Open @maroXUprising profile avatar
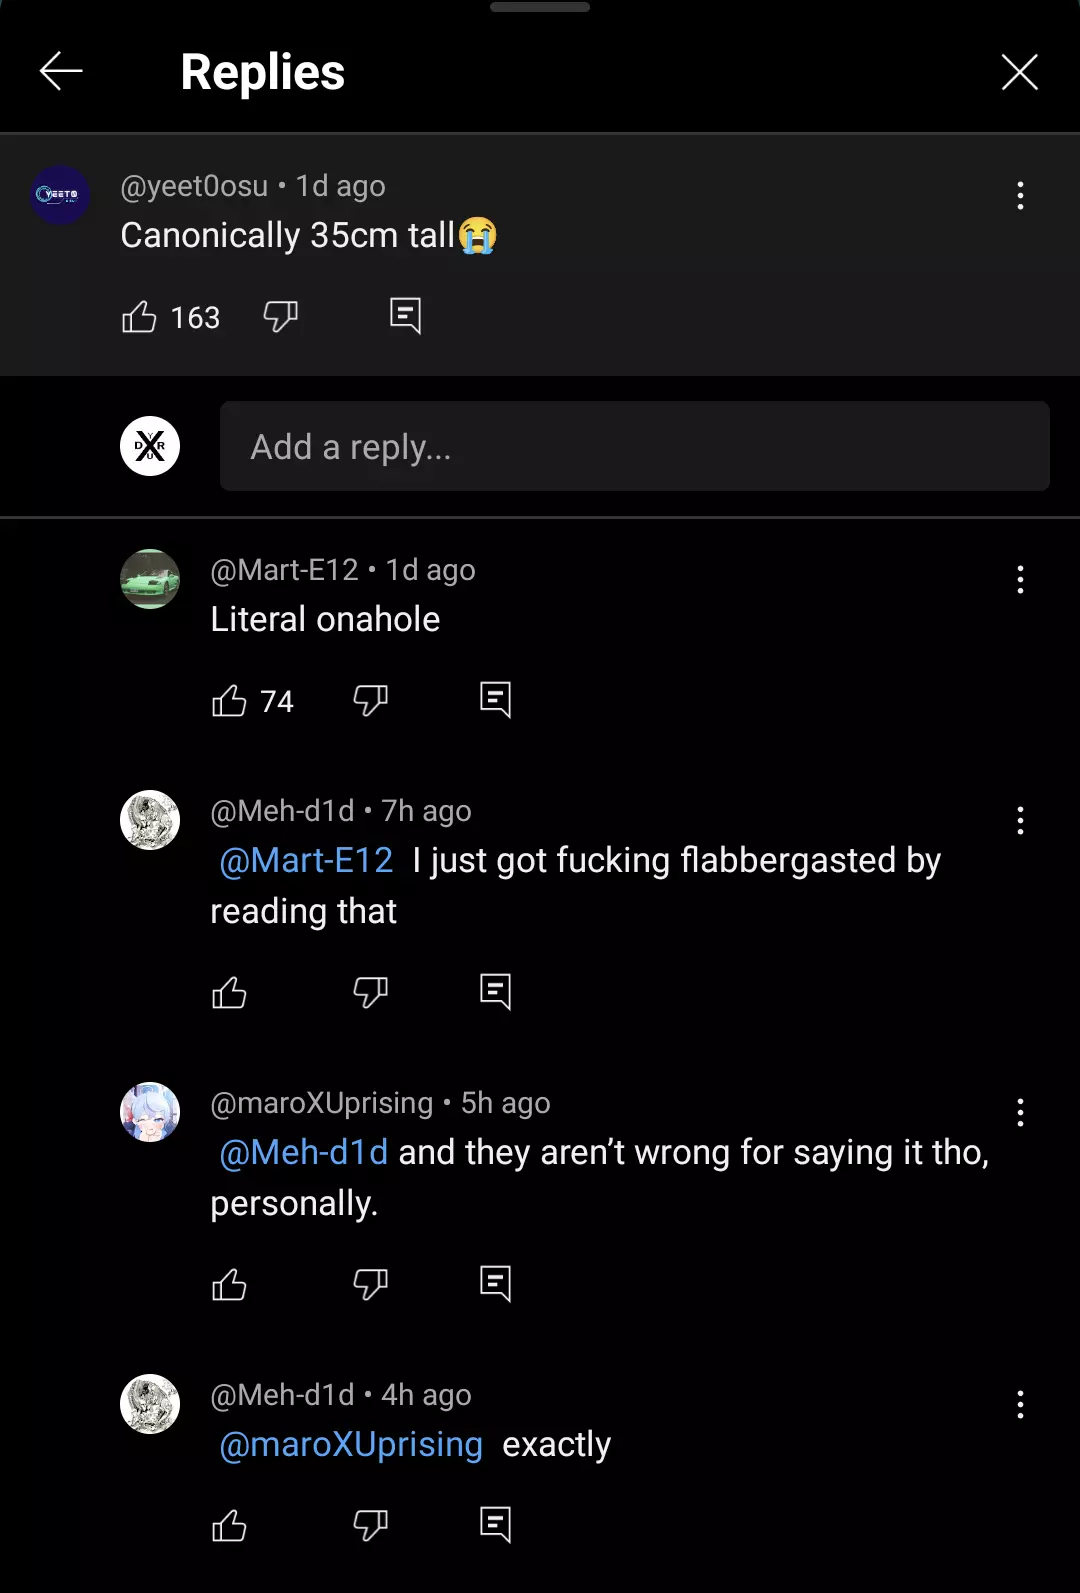 point(150,1112)
